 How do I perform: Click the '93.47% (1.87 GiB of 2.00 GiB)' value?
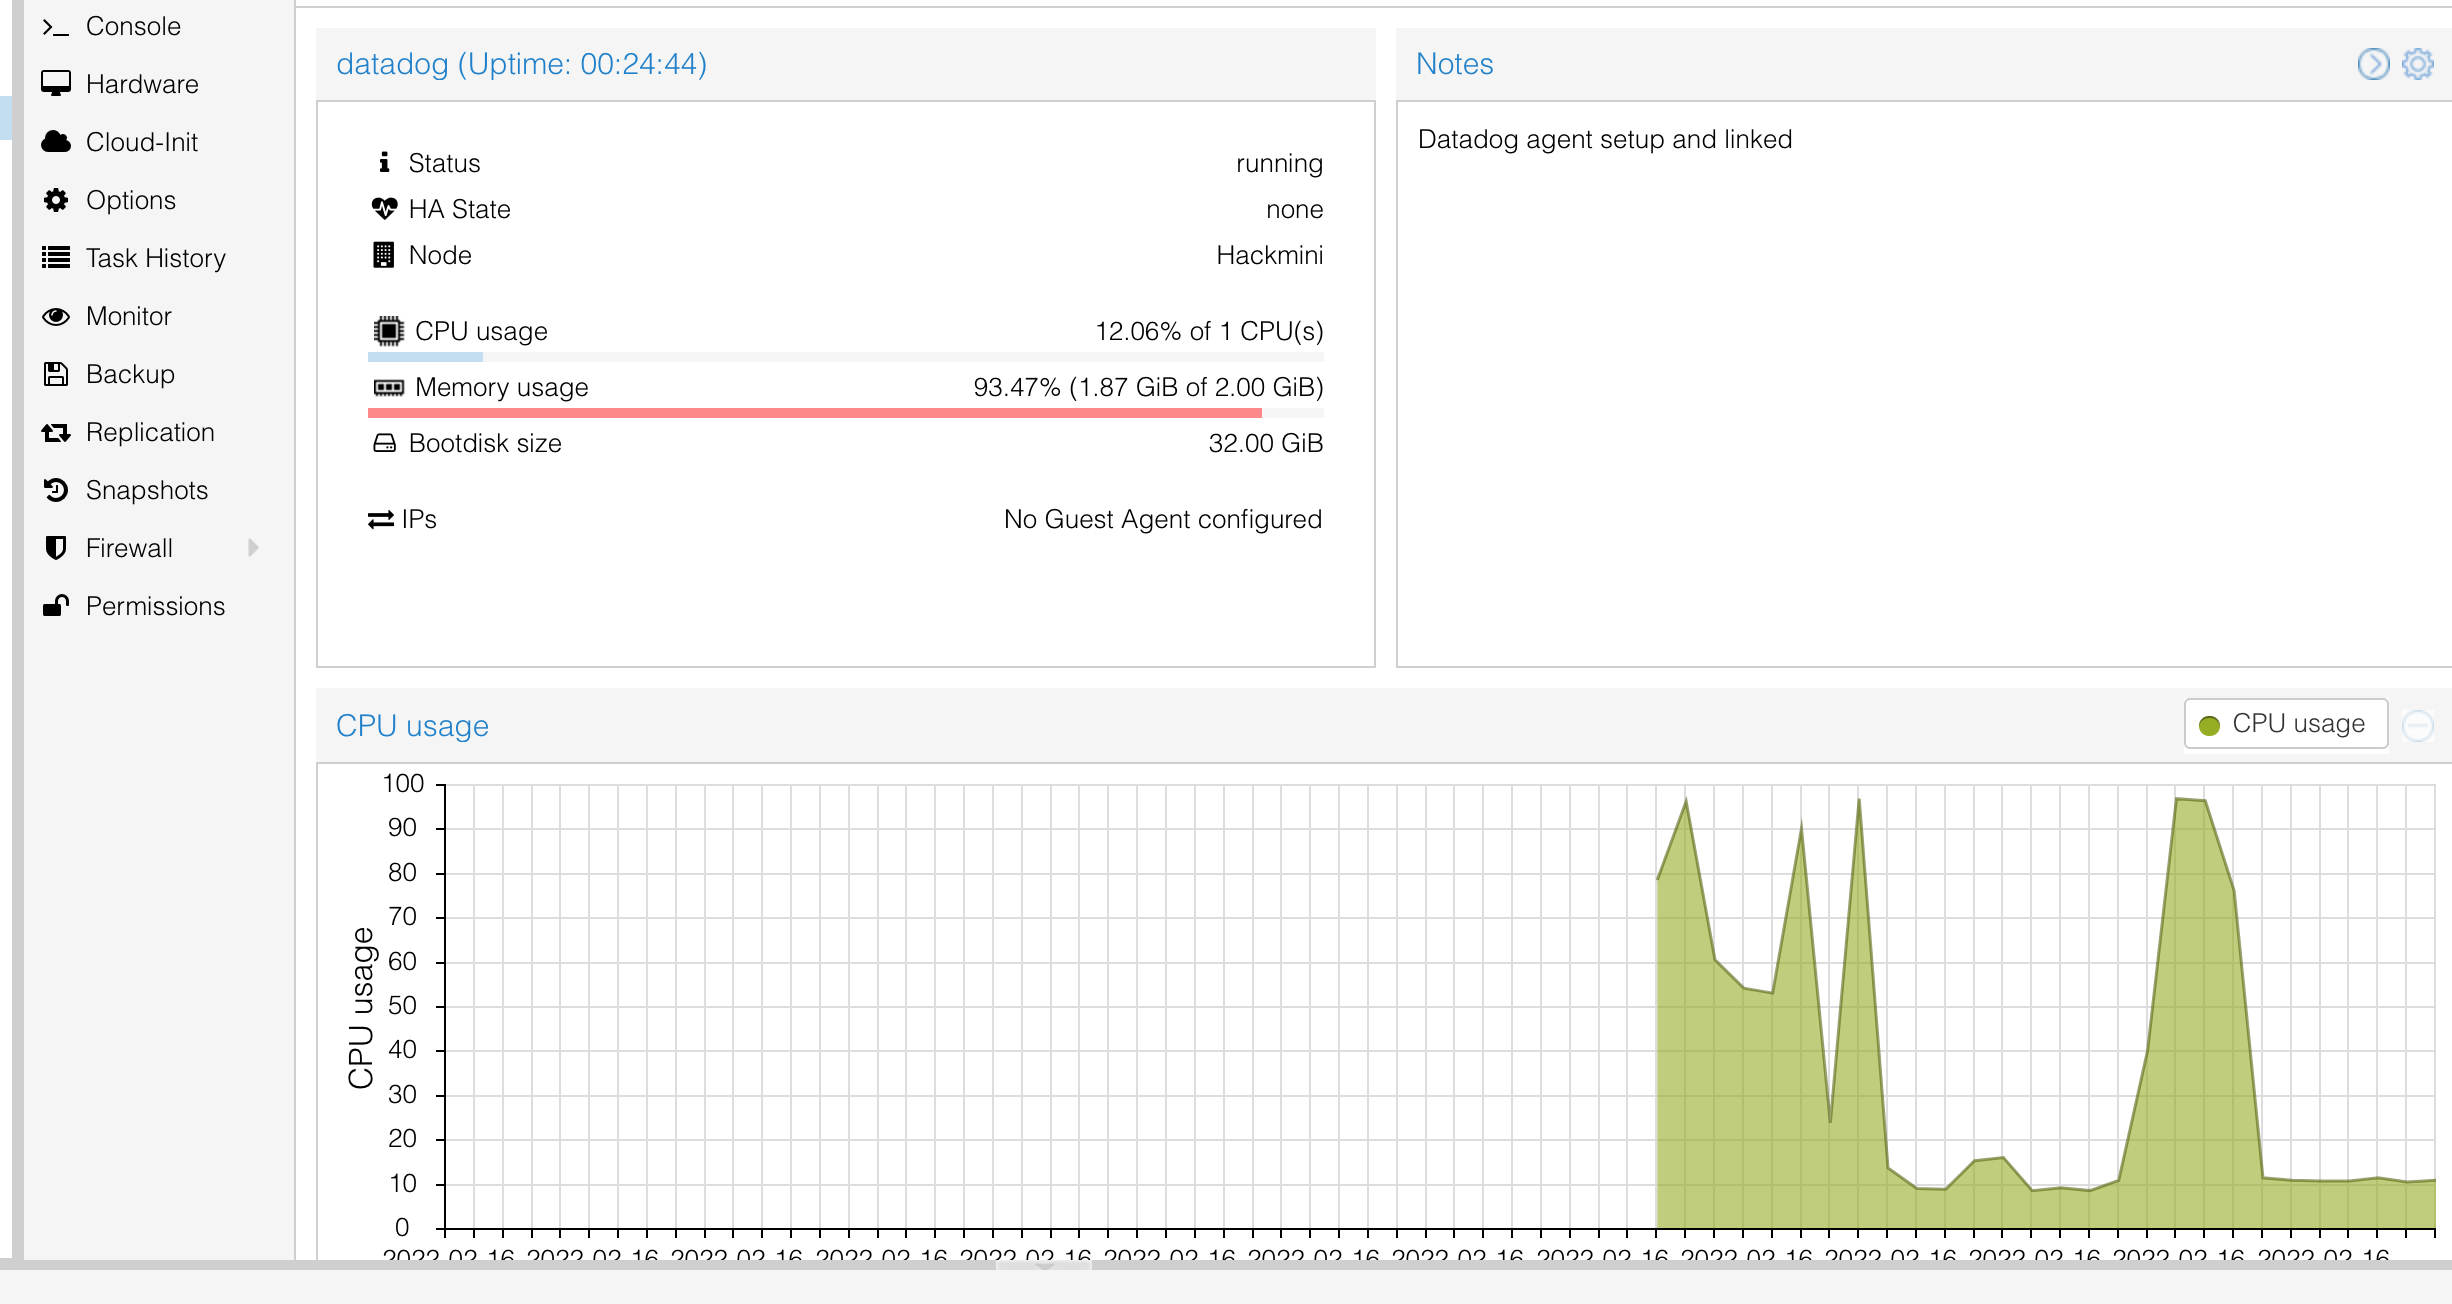tap(1148, 387)
